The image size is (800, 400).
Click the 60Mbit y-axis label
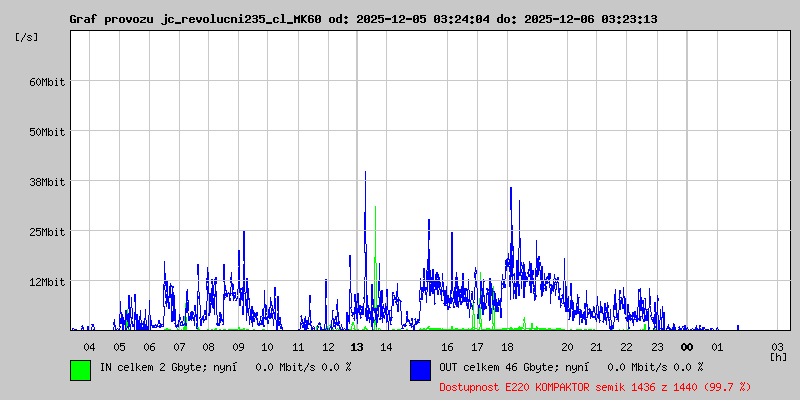click(x=46, y=82)
